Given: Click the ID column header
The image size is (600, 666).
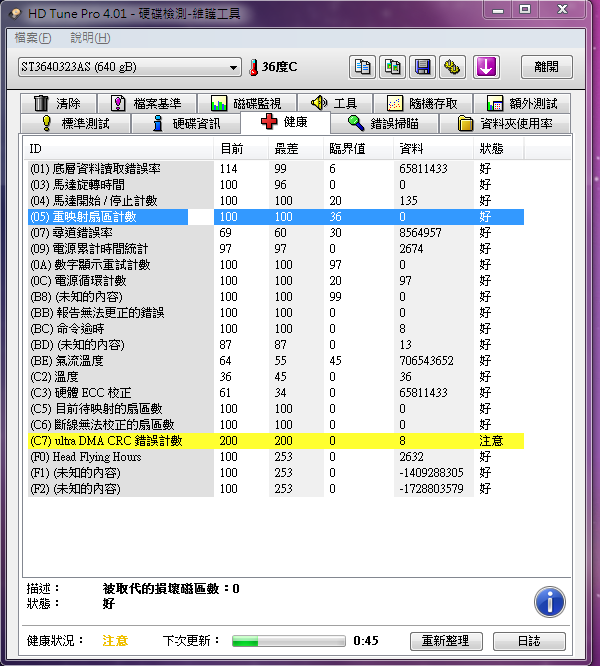Looking at the screenshot, I should pyautogui.click(x=118, y=149).
